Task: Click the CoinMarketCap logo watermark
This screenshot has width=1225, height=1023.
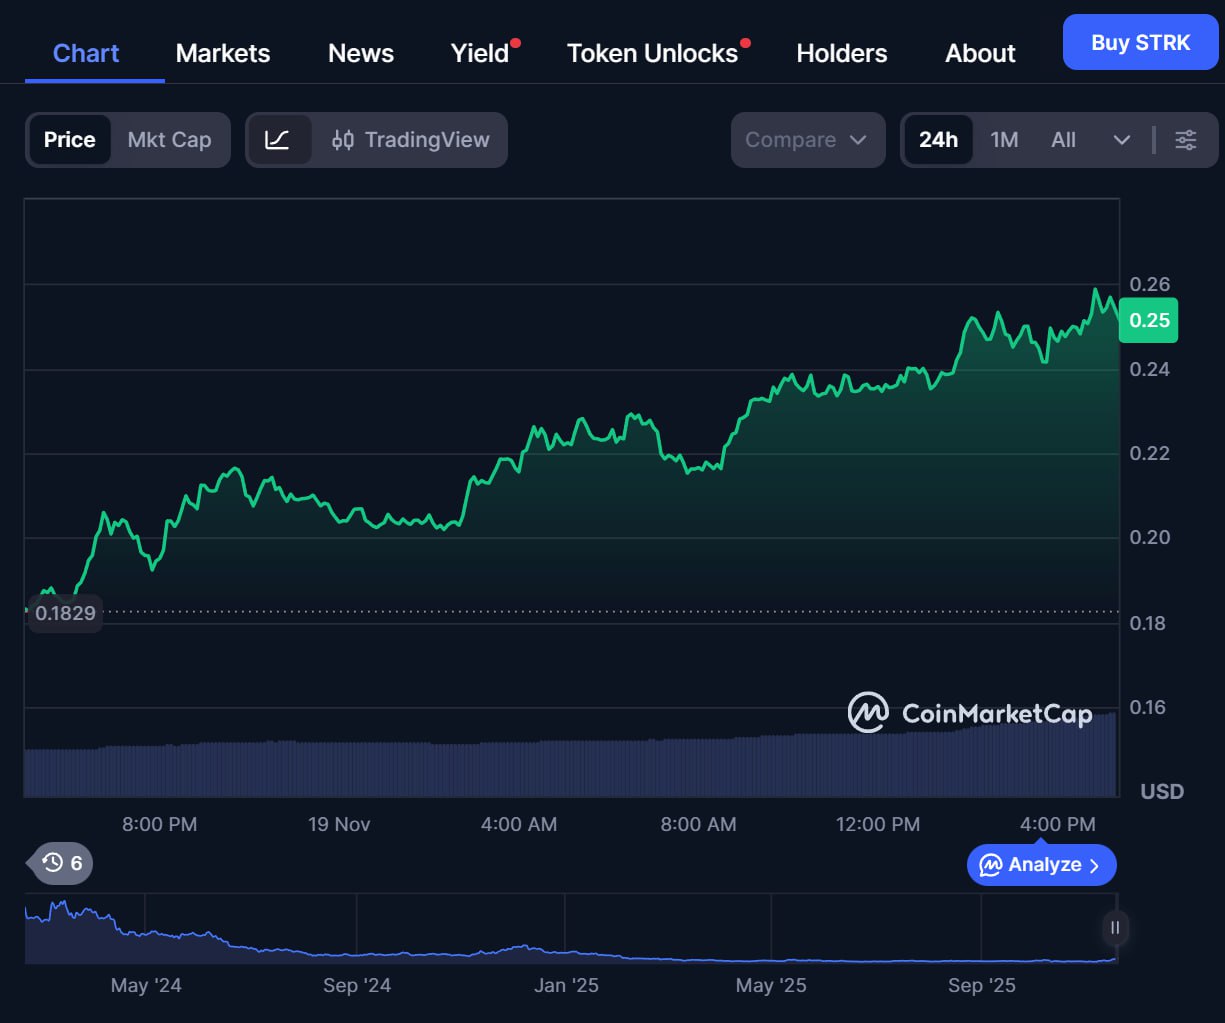Action: point(969,713)
